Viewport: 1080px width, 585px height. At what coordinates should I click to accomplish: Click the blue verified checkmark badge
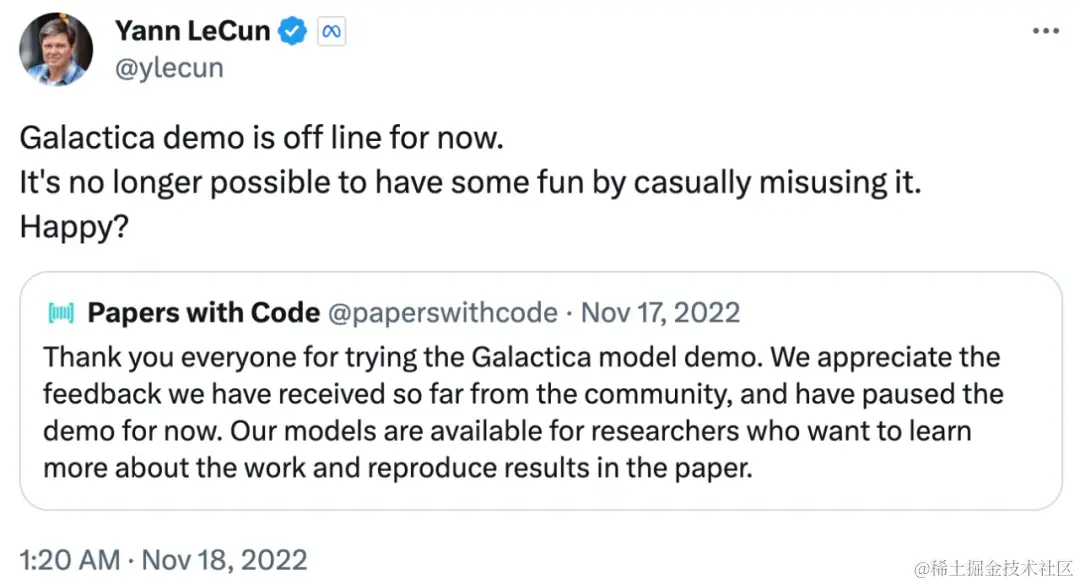(292, 32)
